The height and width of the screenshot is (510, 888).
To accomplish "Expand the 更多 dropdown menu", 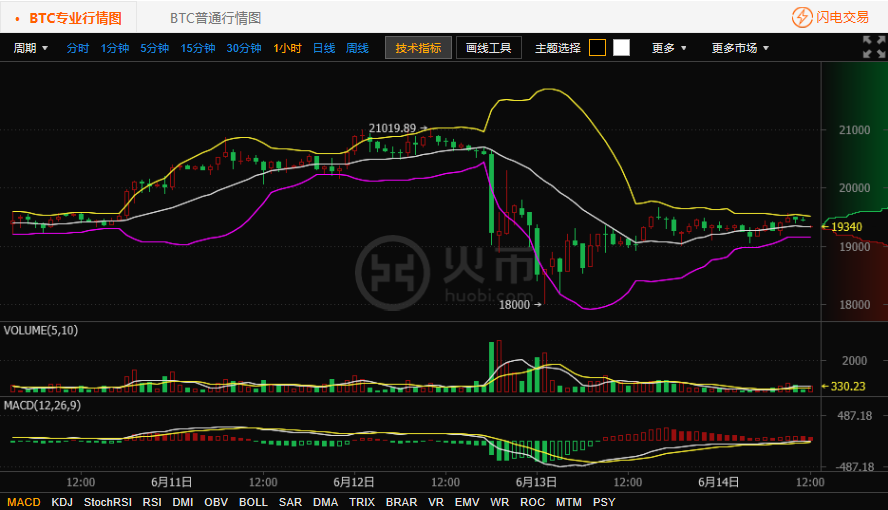I will [x=669, y=48].
